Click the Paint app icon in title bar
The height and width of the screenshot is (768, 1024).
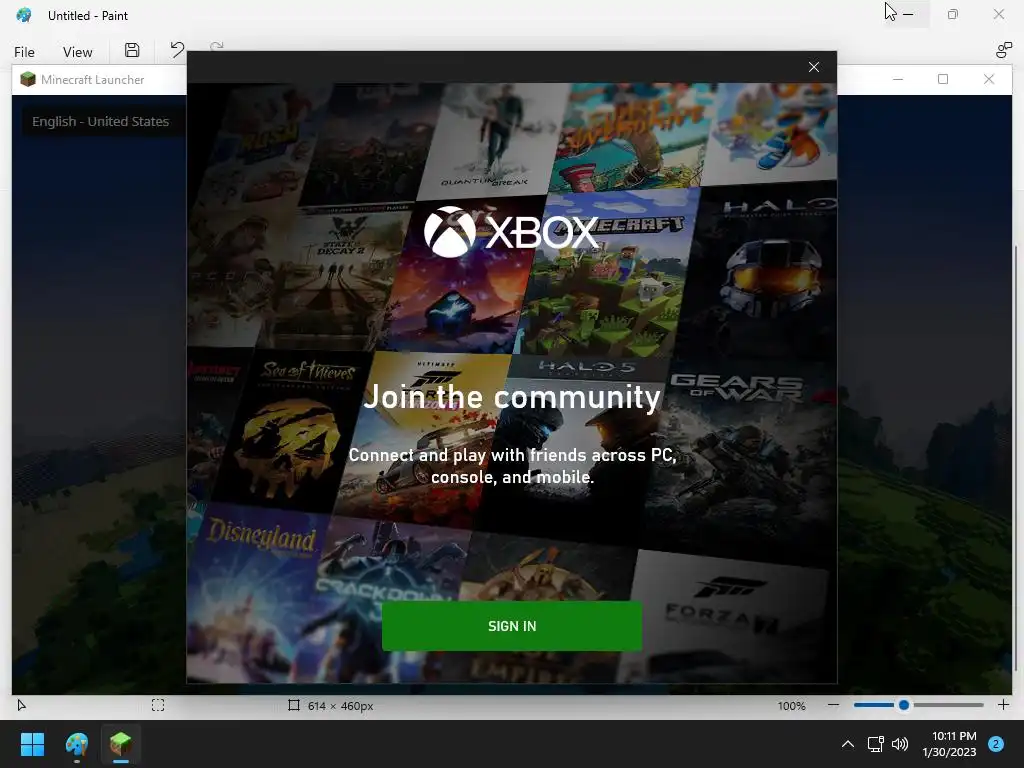click(24, 15)
